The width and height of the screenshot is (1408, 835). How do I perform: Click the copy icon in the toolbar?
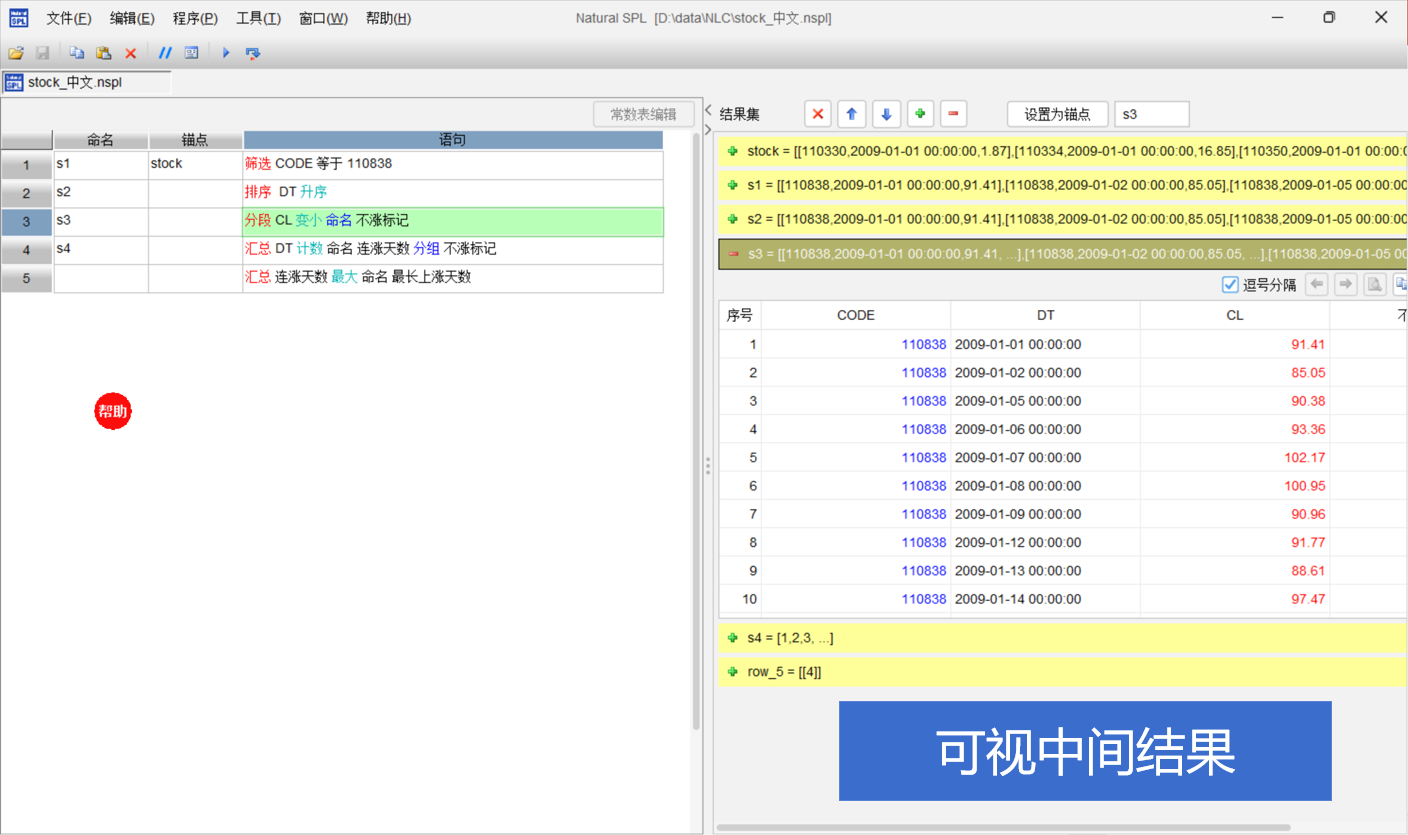point(77,53)
